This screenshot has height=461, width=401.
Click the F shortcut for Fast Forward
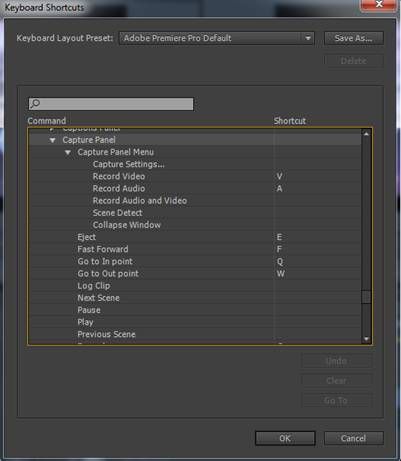pyautogui.click(x=279, y=249)
